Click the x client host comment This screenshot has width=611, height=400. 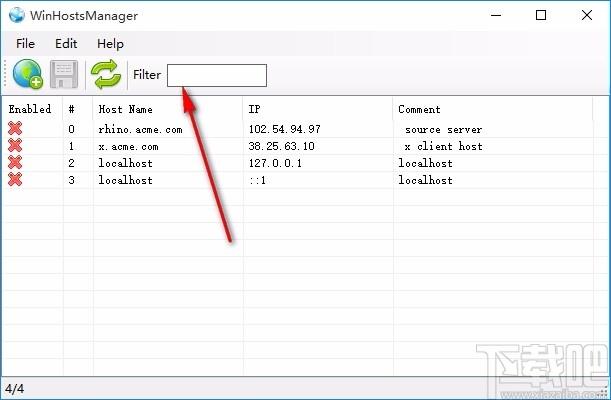pos(443,146)
